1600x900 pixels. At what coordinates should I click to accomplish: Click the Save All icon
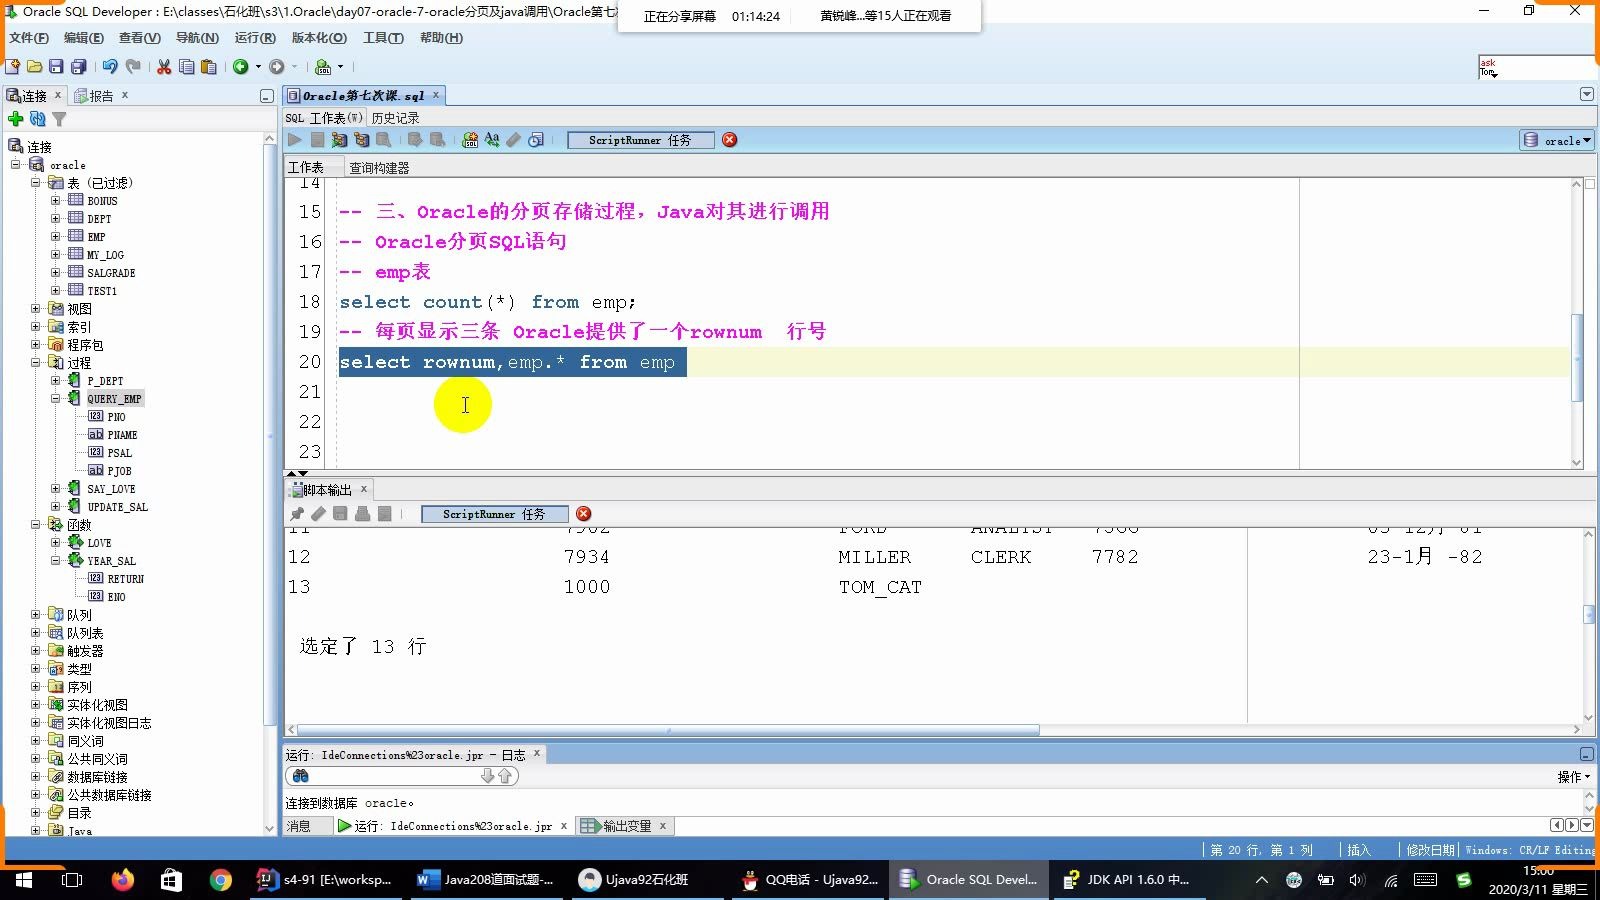[x=78, y=67]
